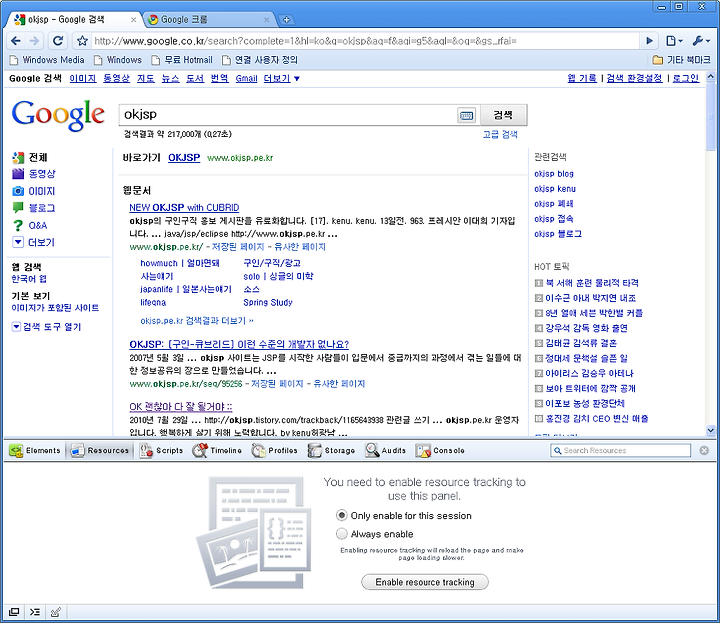The height and width of the screenshot is (623, 720).
Task: Open the Elements panel in DevTools
Action: click(35, 450)
